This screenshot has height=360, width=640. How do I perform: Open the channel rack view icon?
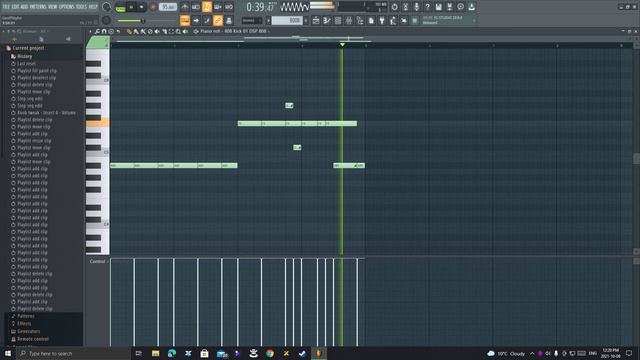338,20
